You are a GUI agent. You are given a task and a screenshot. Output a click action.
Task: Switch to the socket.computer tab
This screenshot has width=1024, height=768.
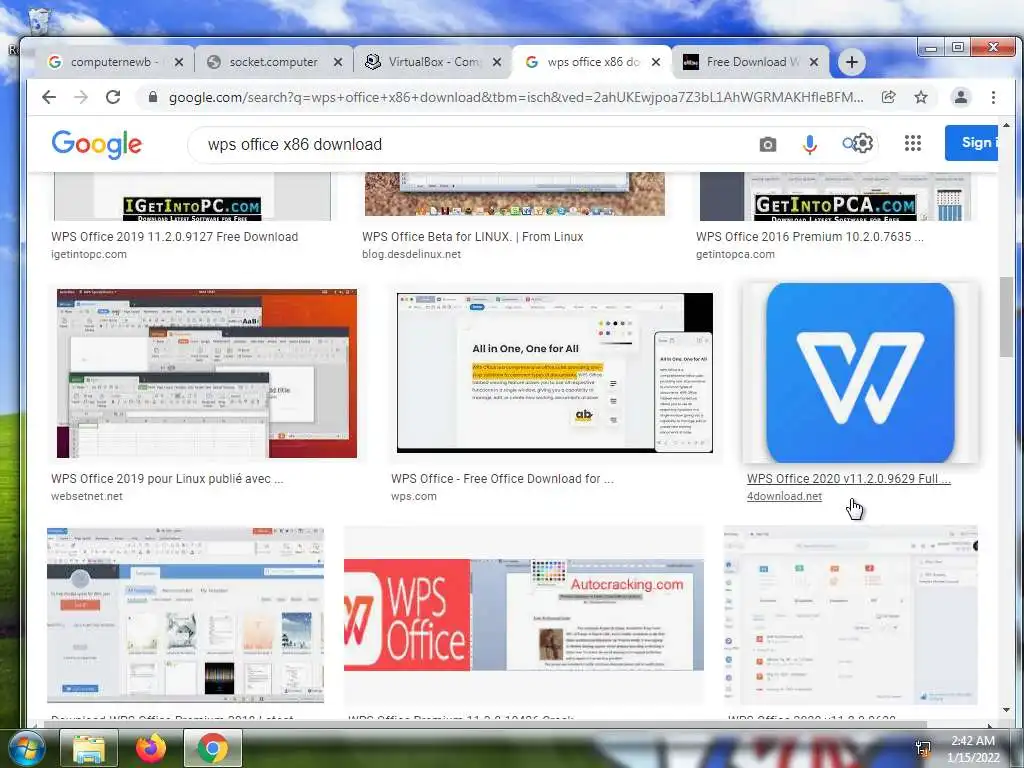tap(274, 62)
